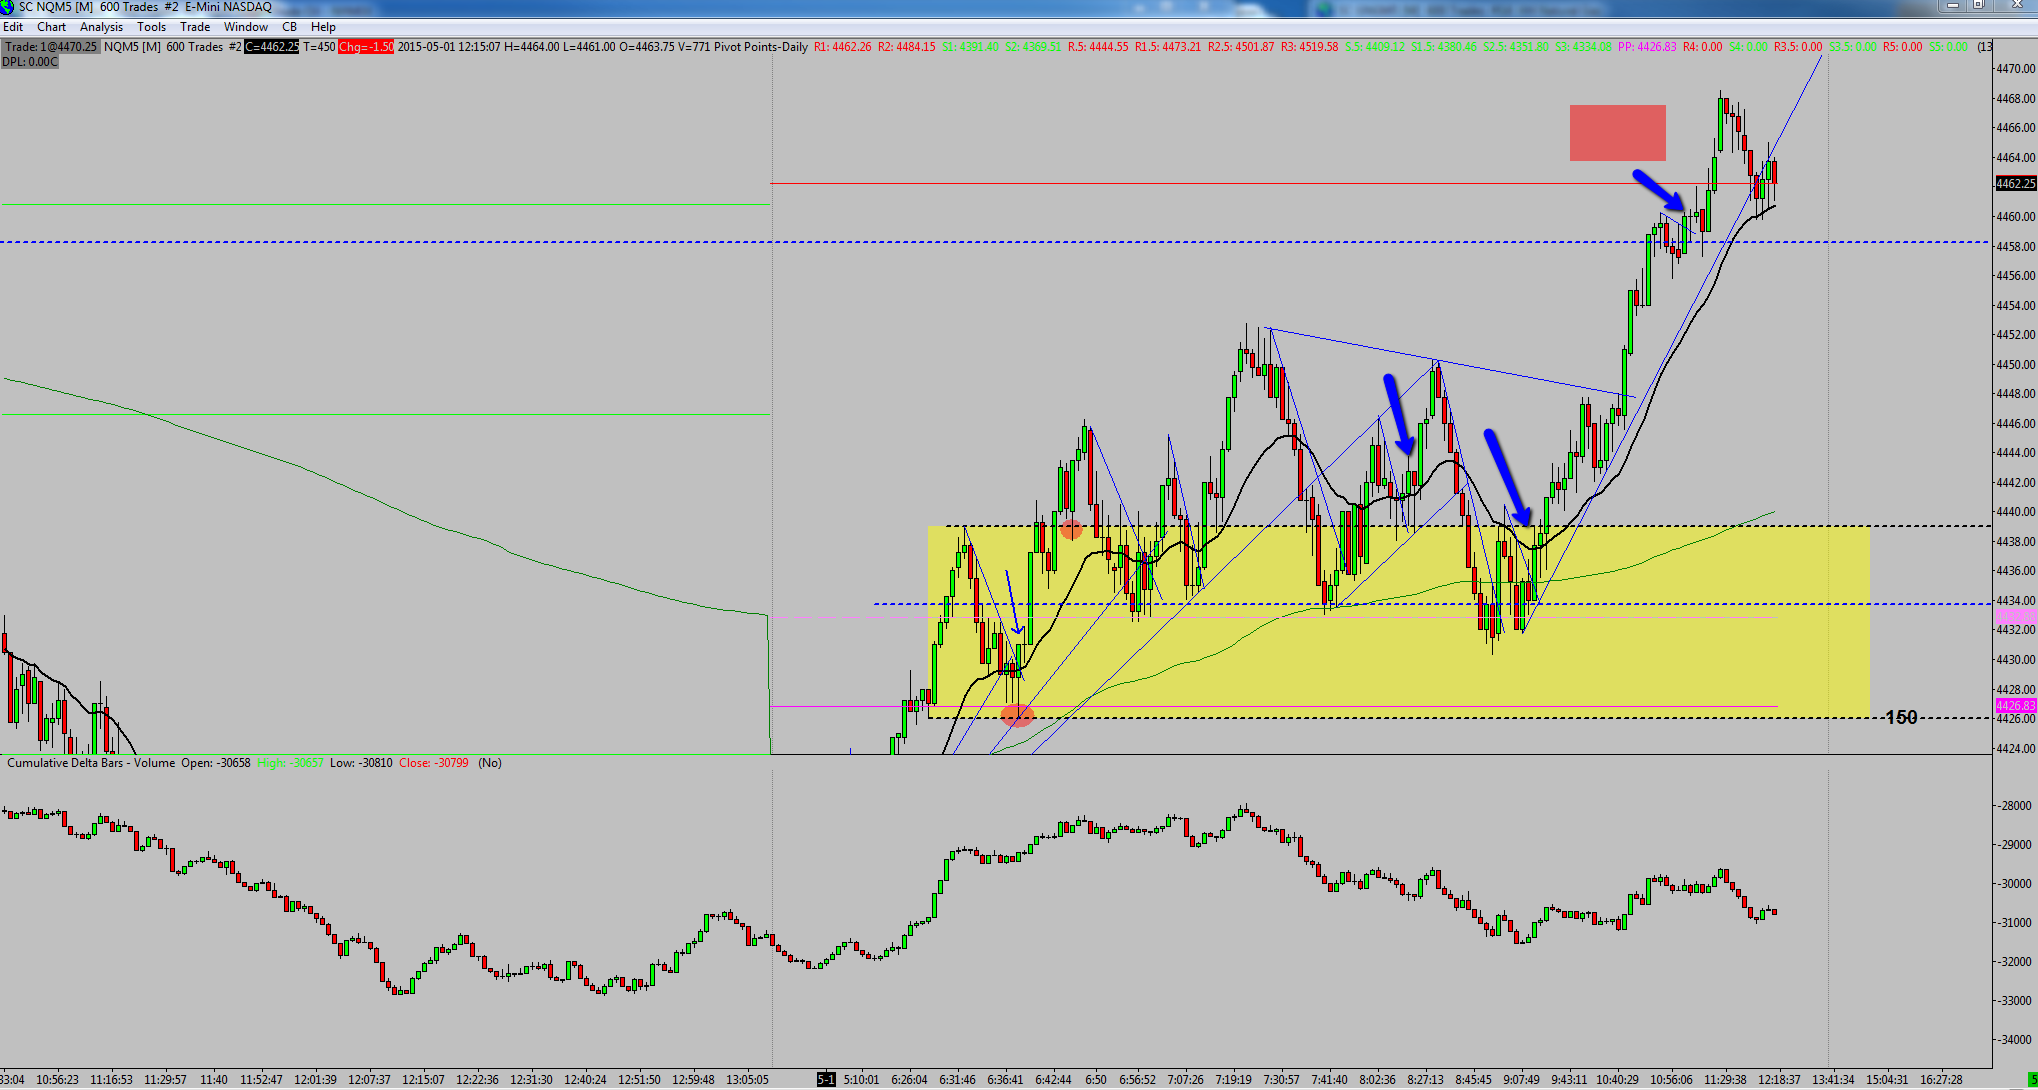Open the Edit menu
The height and width of the screenshot is (1090, 2038).
coord(13,27)
